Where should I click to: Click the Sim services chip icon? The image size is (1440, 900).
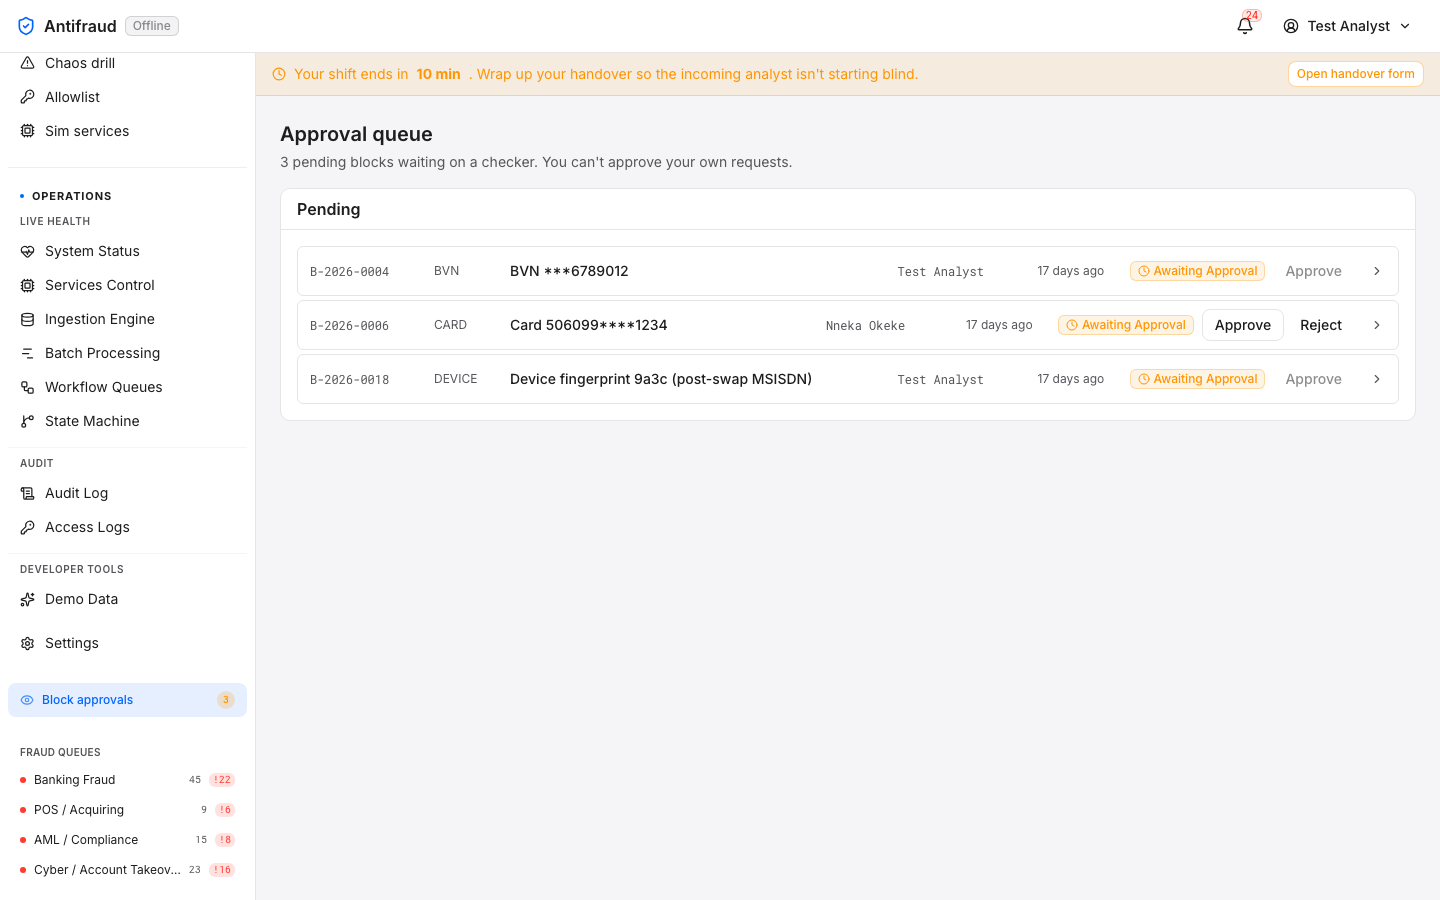tap(28, 131)
